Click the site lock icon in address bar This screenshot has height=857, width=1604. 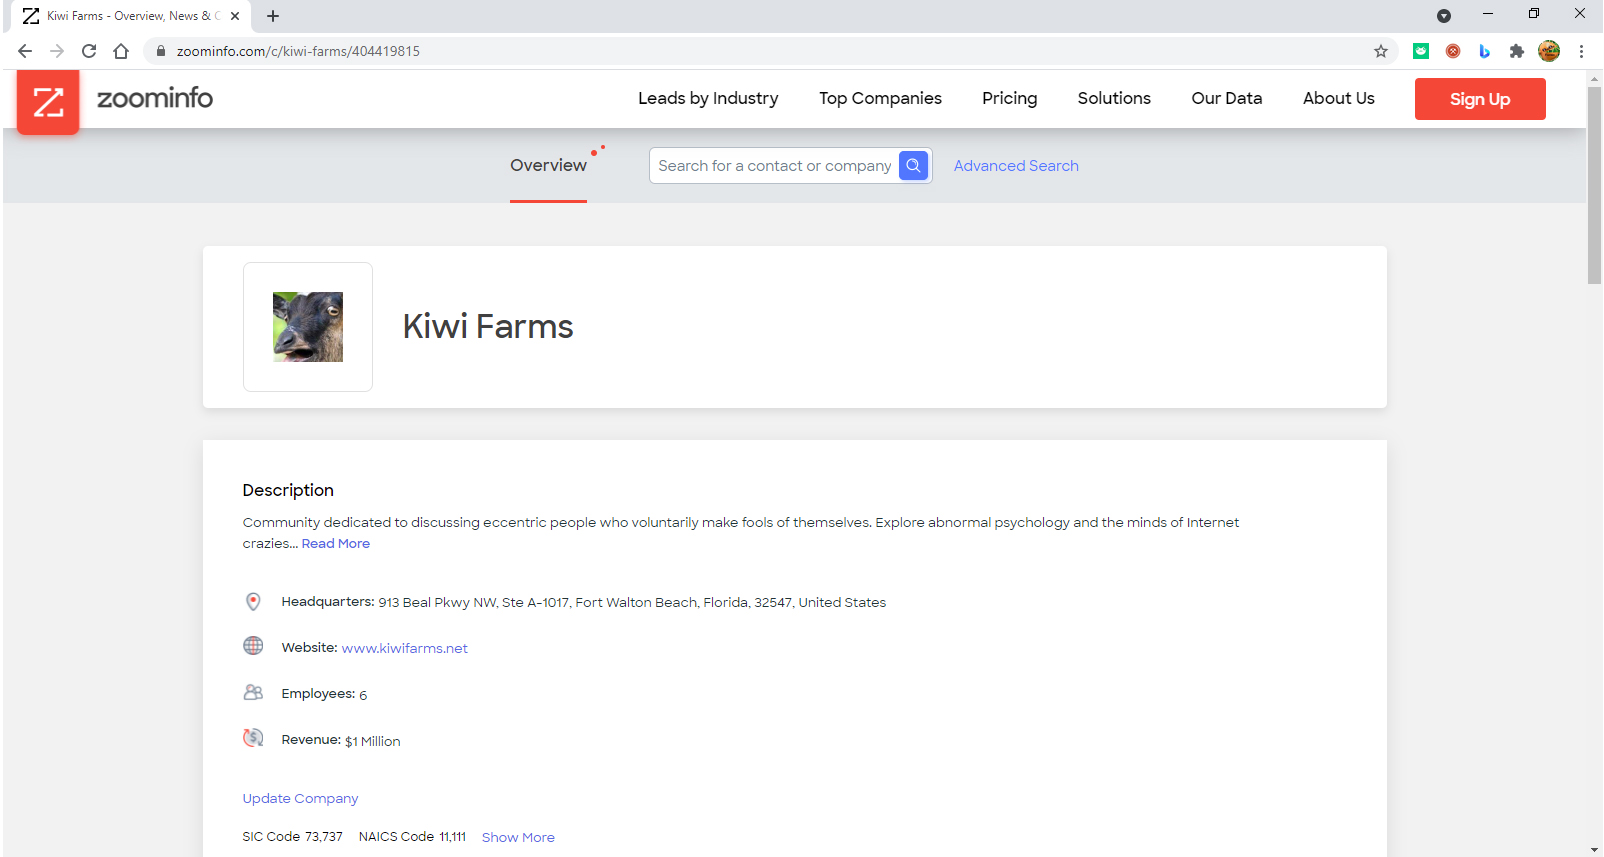[x=160, y=51]
